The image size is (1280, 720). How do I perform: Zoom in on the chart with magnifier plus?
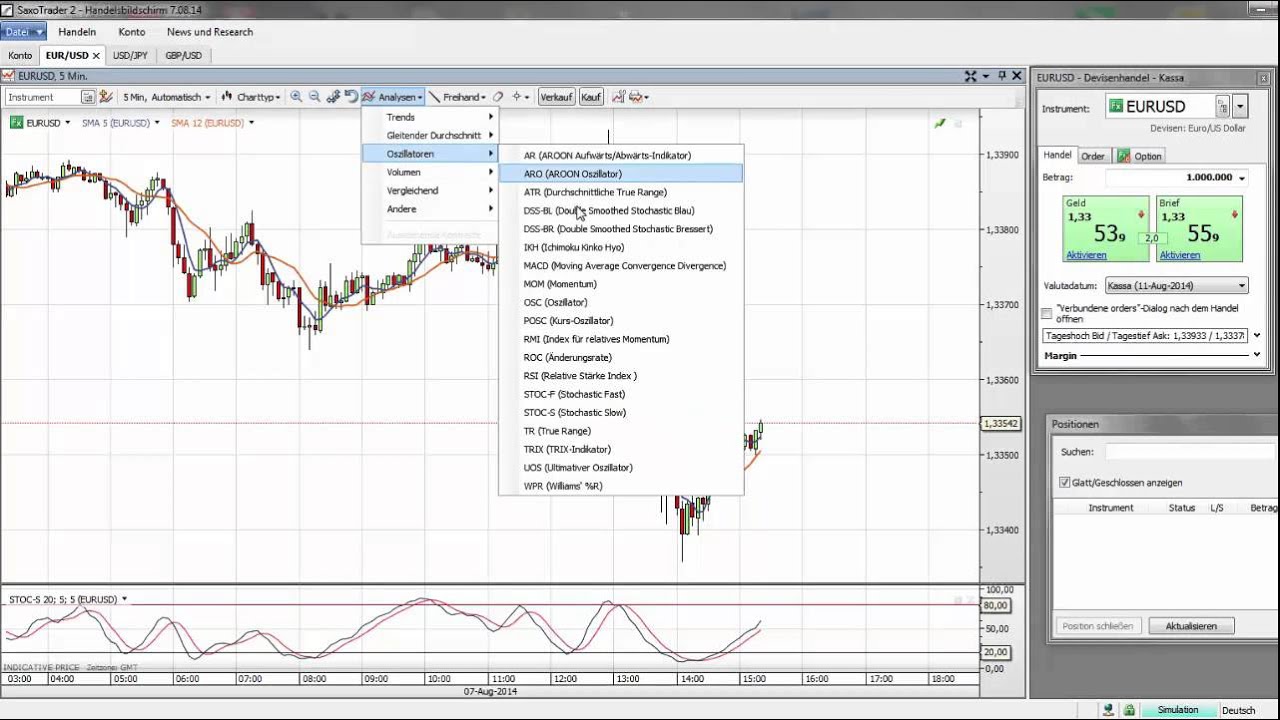(296, 97)
